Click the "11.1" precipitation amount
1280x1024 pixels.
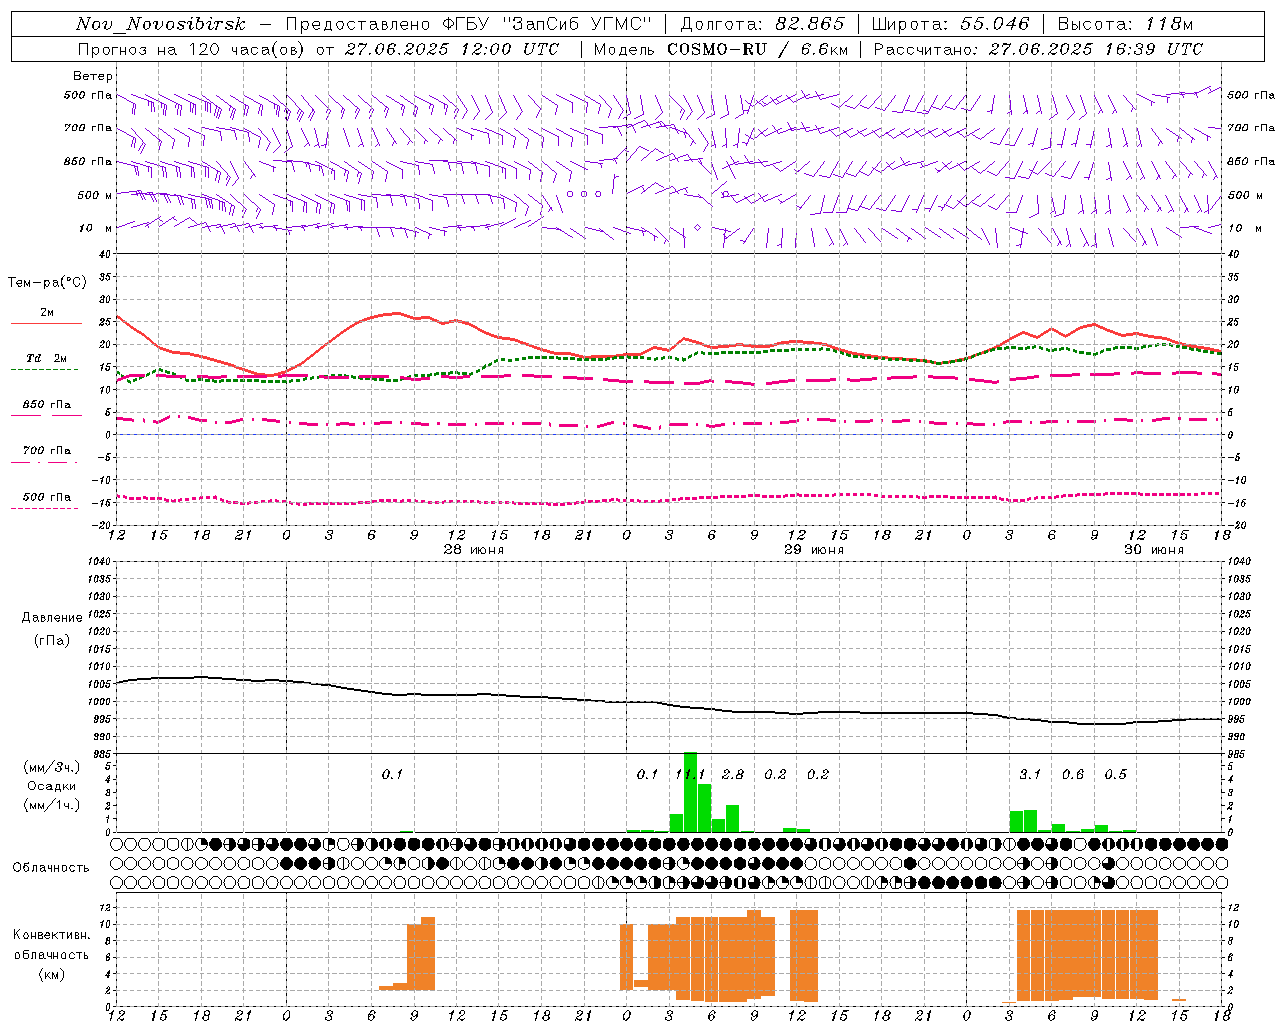[691, 774]
